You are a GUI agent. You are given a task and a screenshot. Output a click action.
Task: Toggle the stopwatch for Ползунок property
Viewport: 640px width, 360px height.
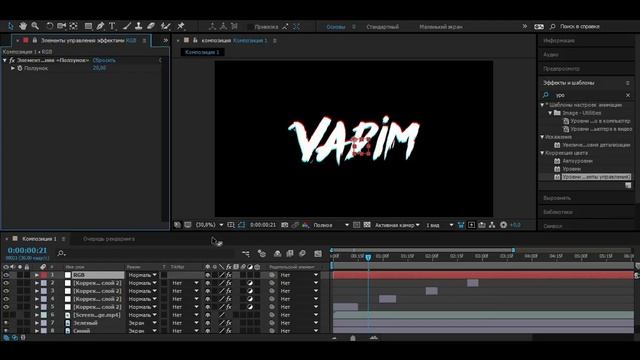[x=20, y=68]
